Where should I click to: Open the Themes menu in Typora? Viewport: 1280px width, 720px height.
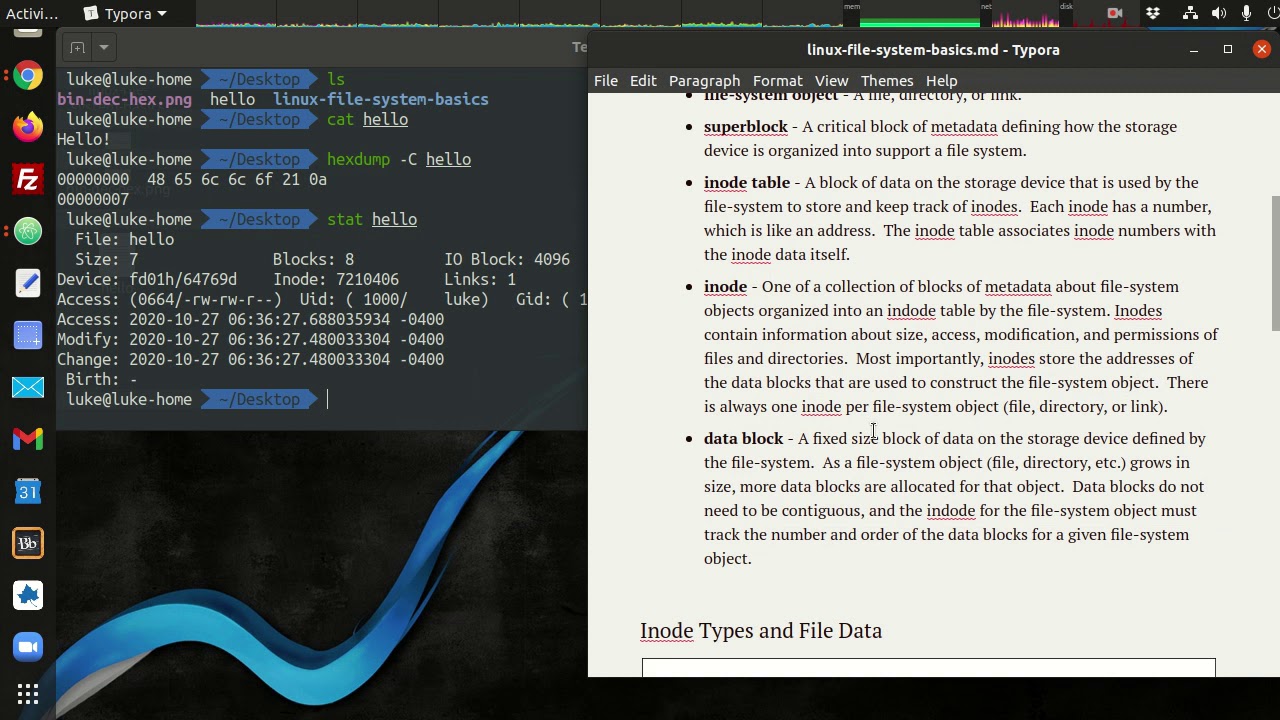[x=887, y=80]
